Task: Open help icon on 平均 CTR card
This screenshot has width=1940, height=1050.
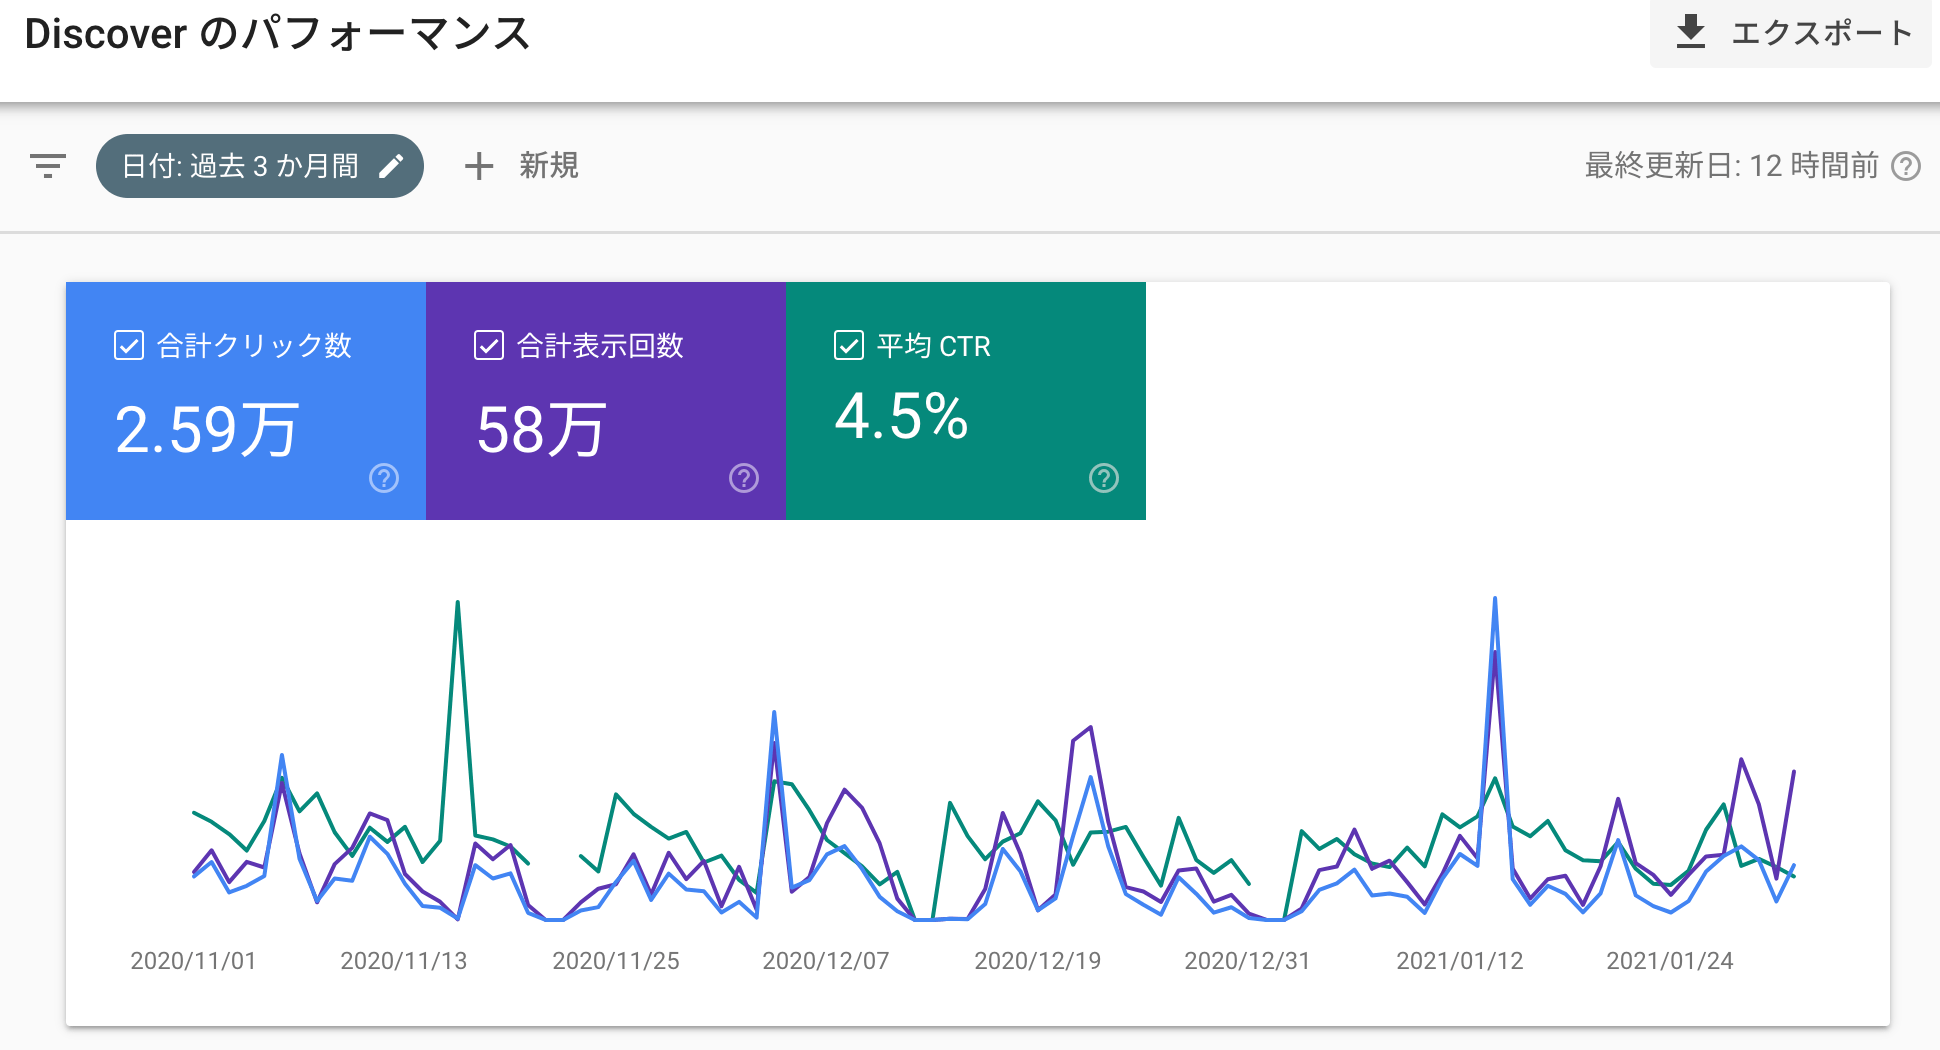Action: coord(1104,478)
